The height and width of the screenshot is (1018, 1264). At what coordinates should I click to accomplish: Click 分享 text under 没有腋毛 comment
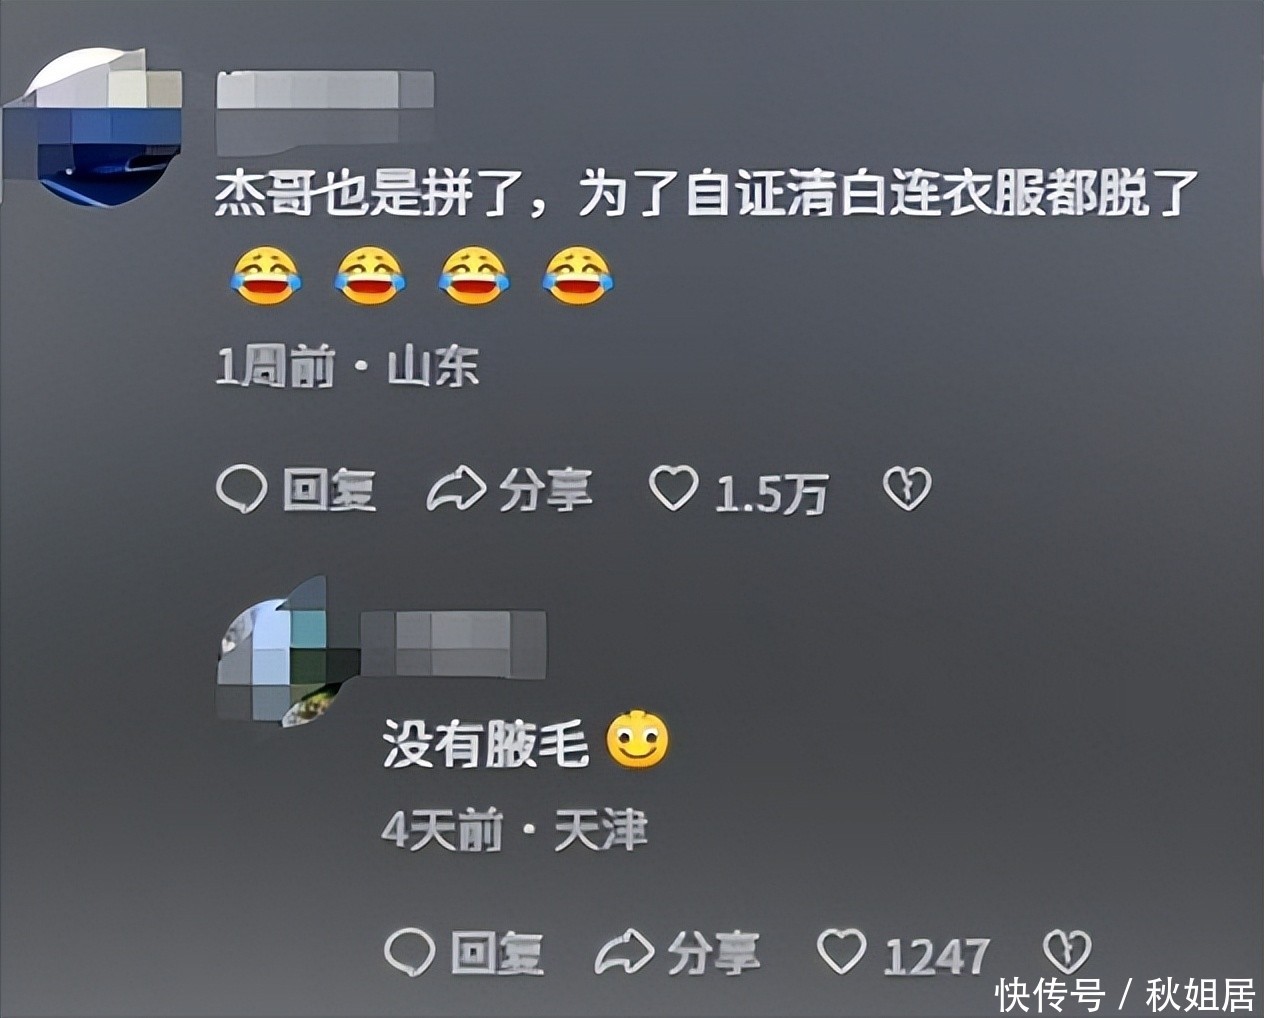pyautogui.click(x=714, y=953)
